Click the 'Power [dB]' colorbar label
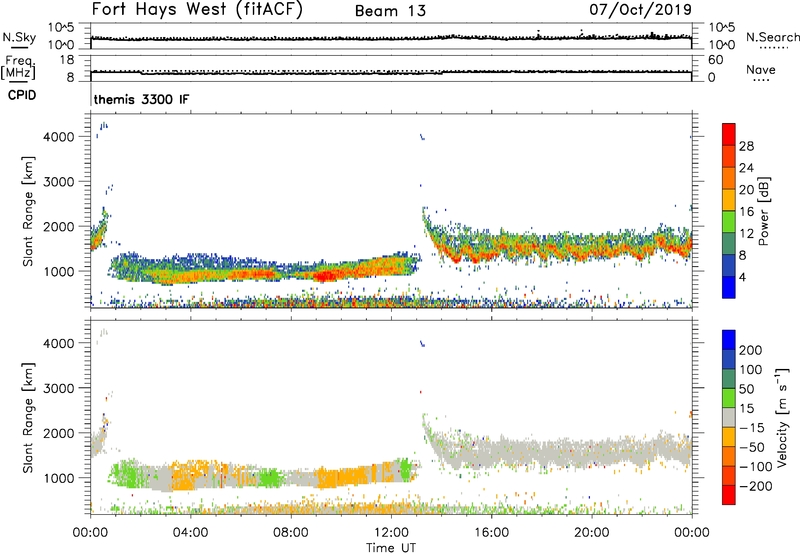 (x=764, y=211)
